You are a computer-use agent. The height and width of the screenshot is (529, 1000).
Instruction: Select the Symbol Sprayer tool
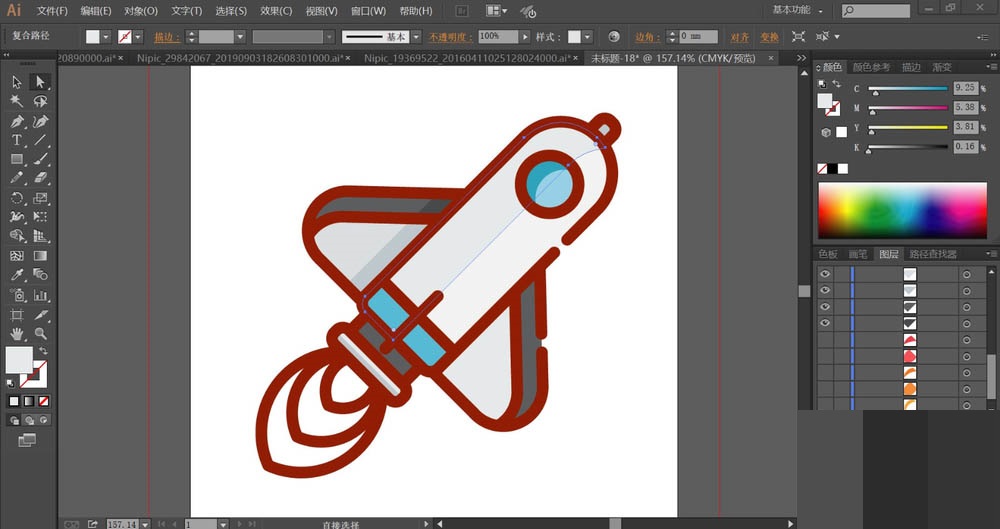pos(17,295)
